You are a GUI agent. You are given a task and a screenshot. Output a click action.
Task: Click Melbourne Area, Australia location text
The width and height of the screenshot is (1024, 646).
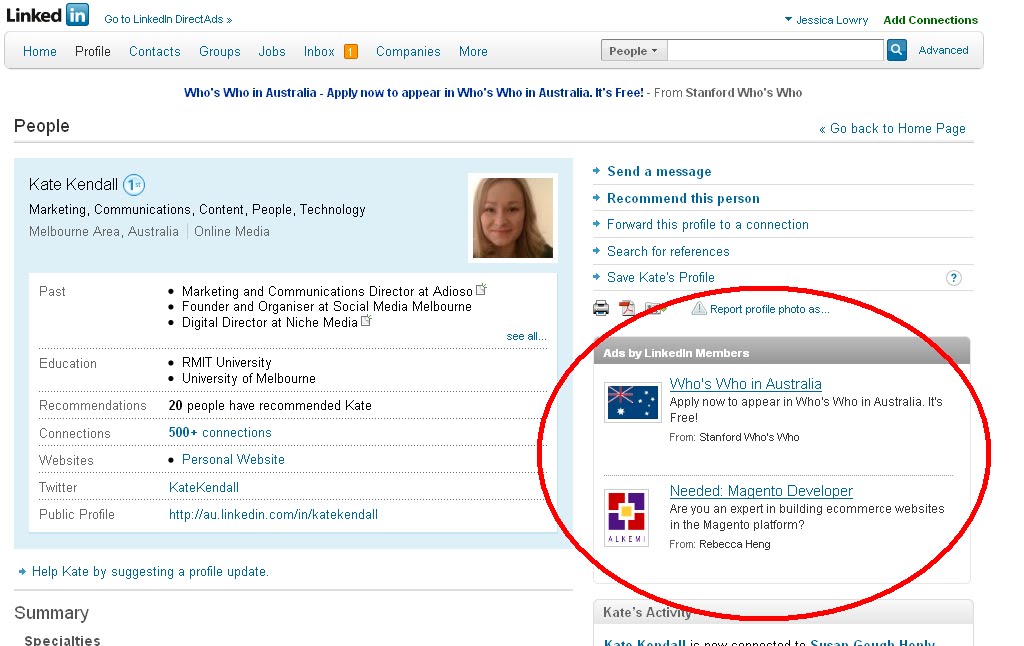(x=104, y=231)
